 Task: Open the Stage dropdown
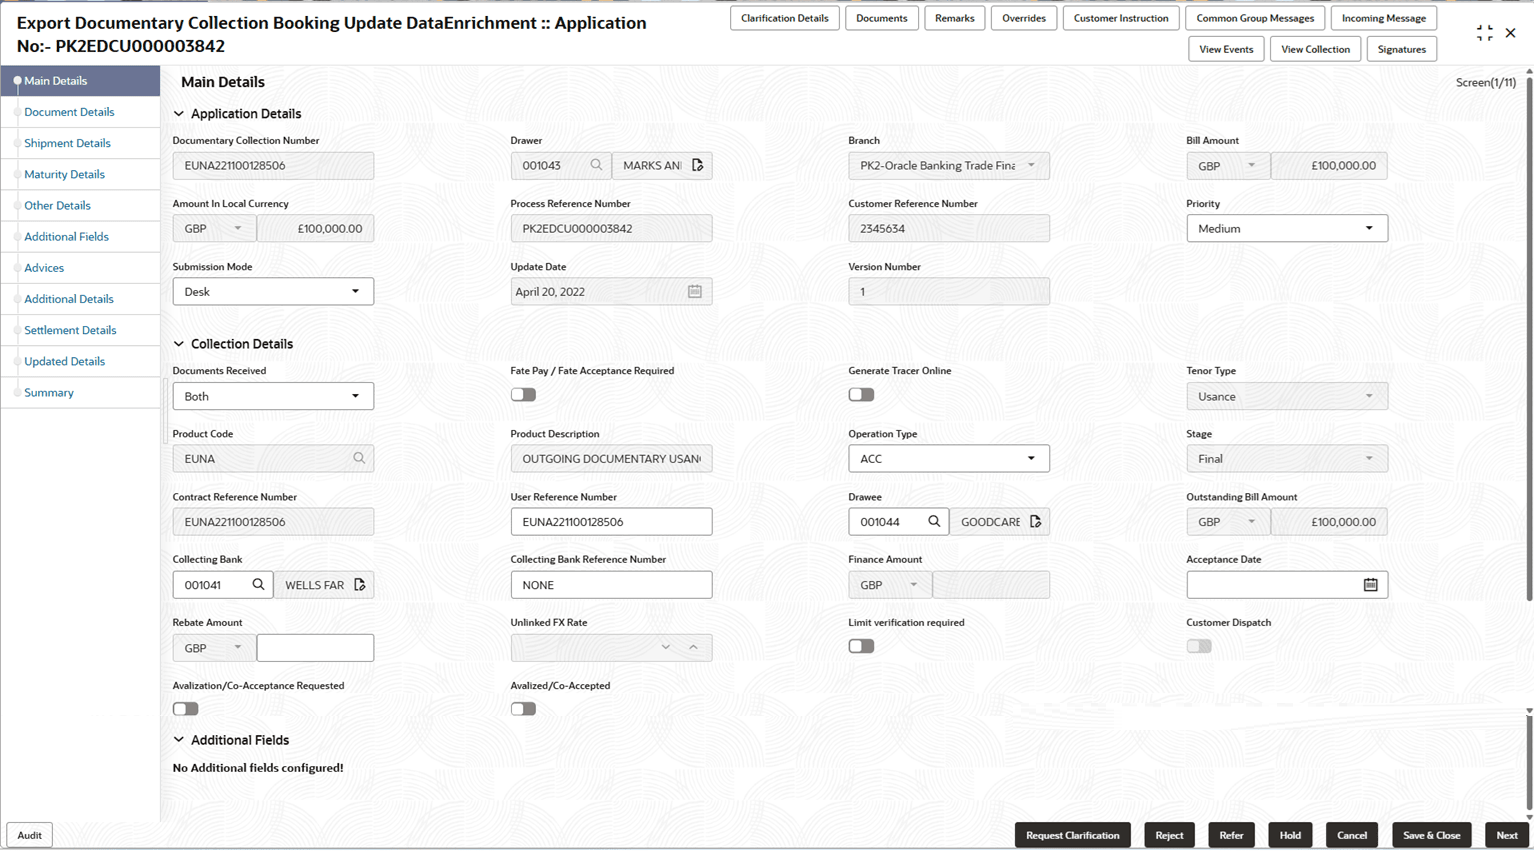(1287, 458)
